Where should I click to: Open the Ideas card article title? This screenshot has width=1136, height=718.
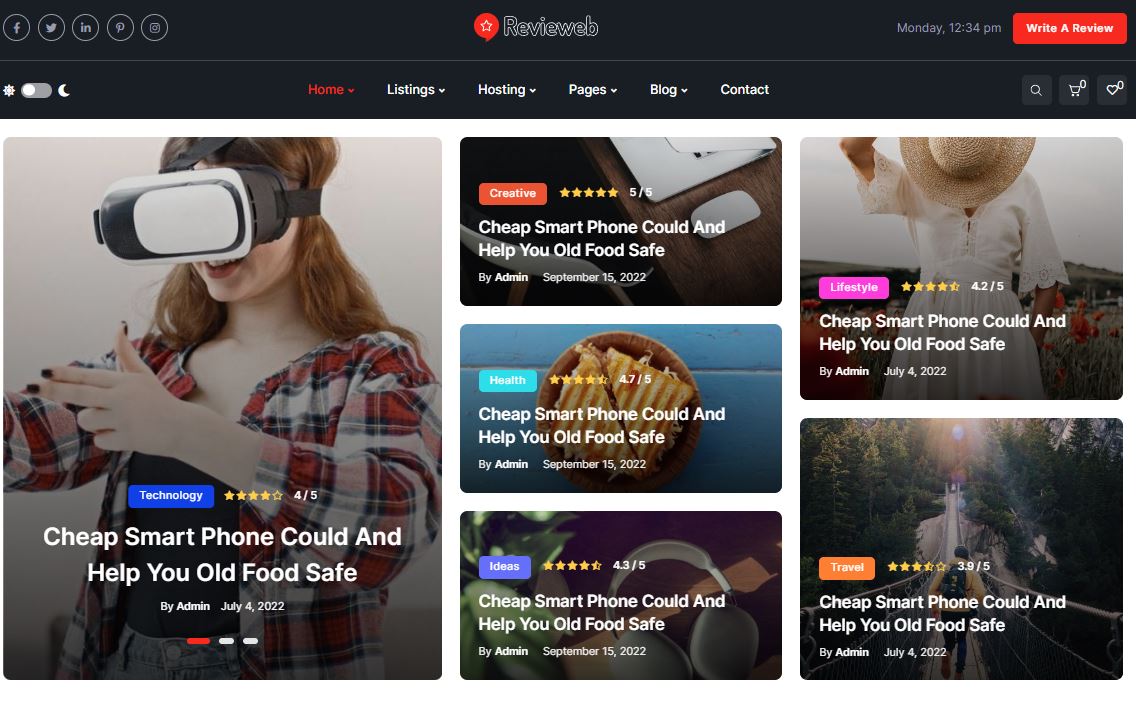coord(601,612)
